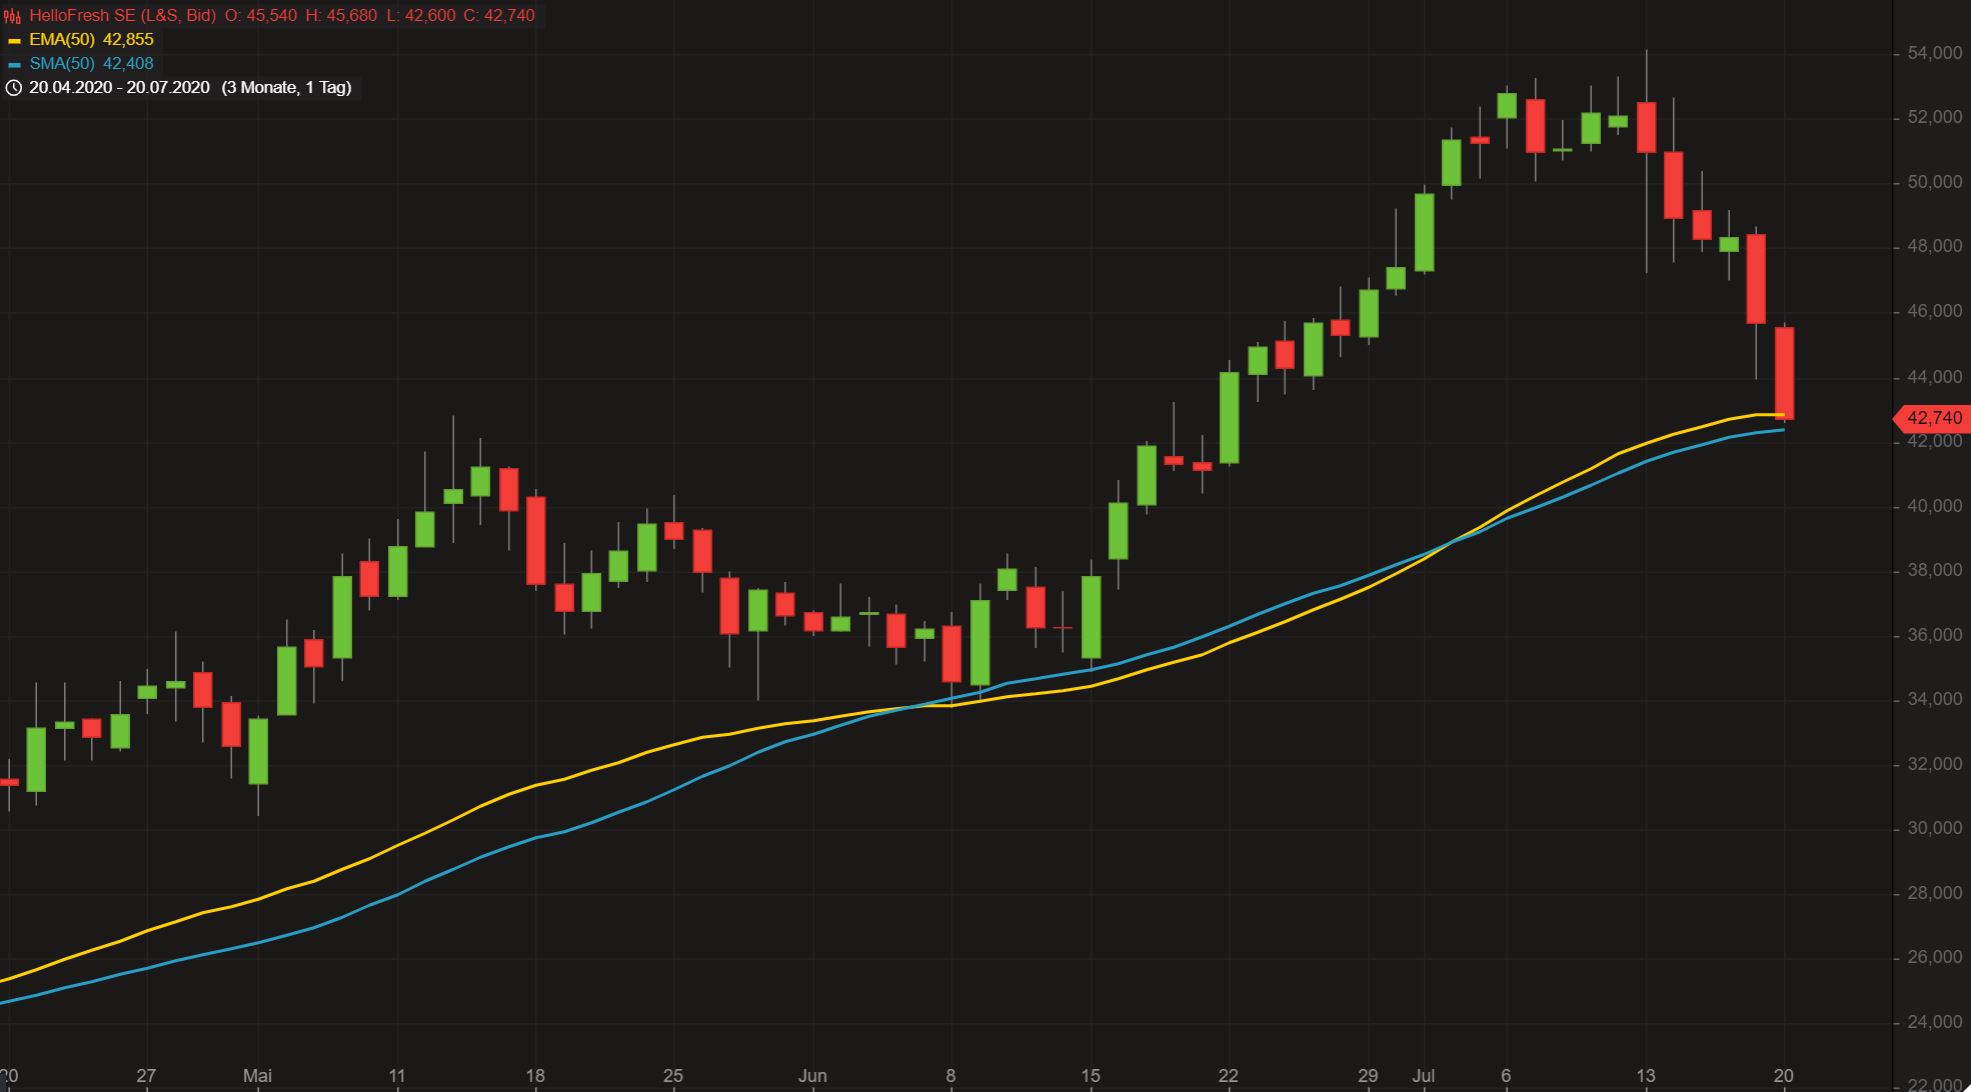Open the 20.04.2020 - 20.07.2020 date range
The height and width of the screenshot is (1092, 1971).
tap(119, 88)
